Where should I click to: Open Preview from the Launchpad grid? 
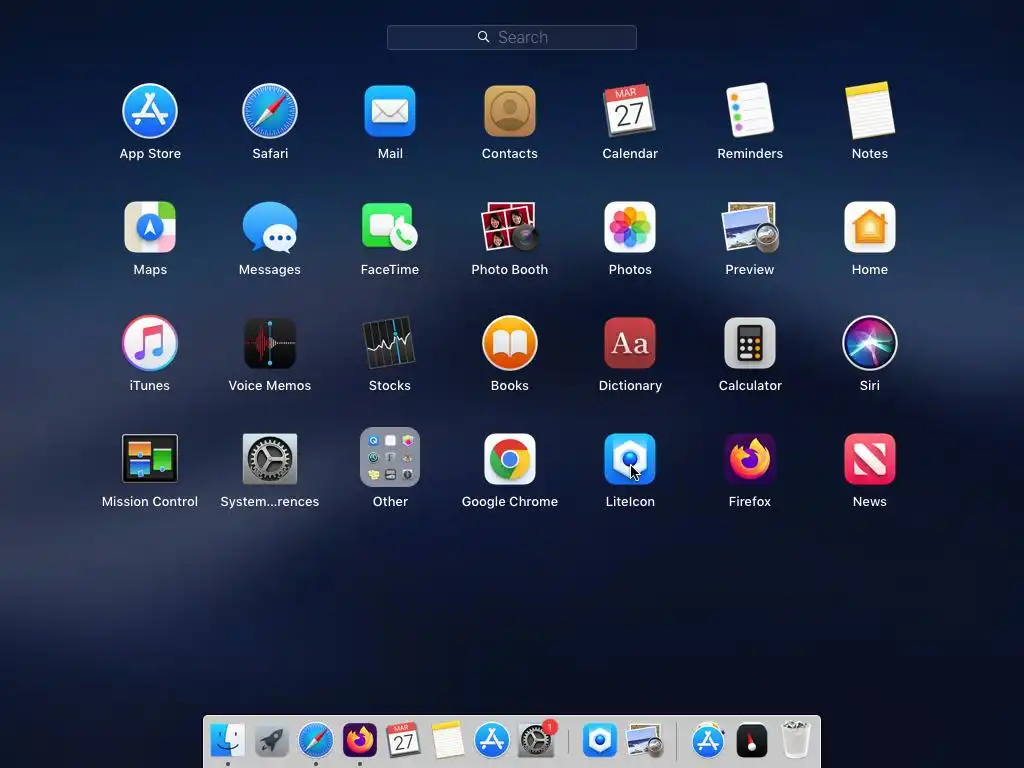(750, 227)
